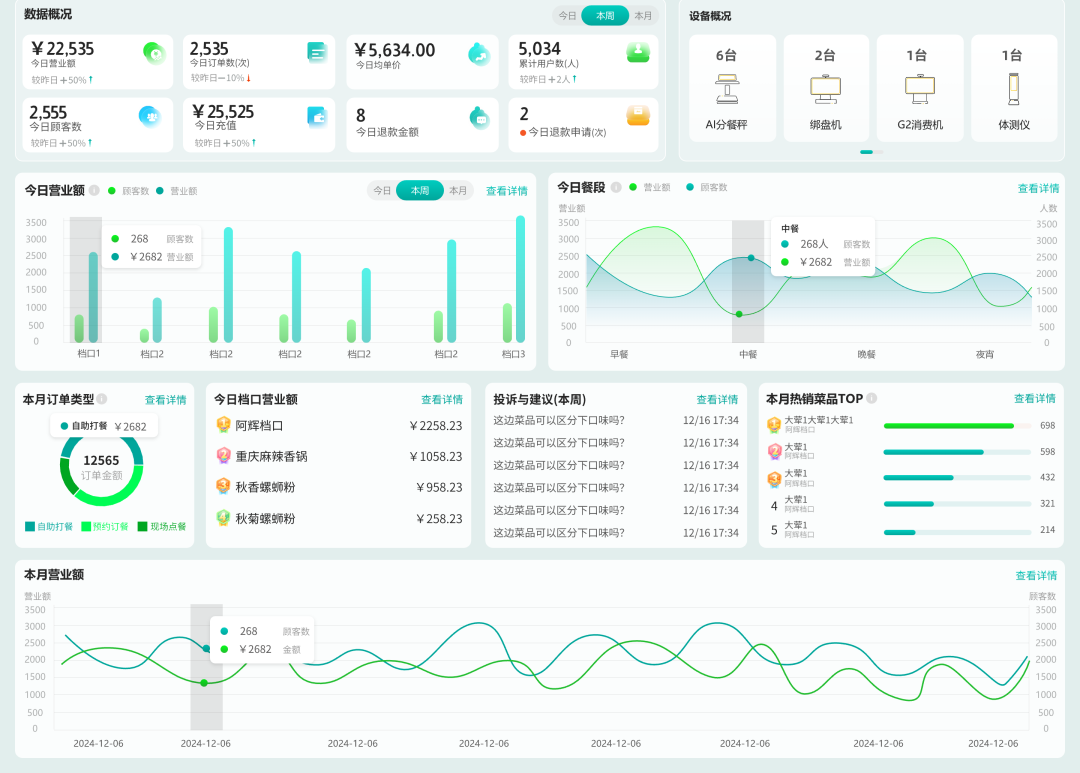Image resolution: width=1080 pixels, height=773 pixels.
Task: Open 查看详情 for 投诉与建议(本周)
Action: tap(717, 400)
